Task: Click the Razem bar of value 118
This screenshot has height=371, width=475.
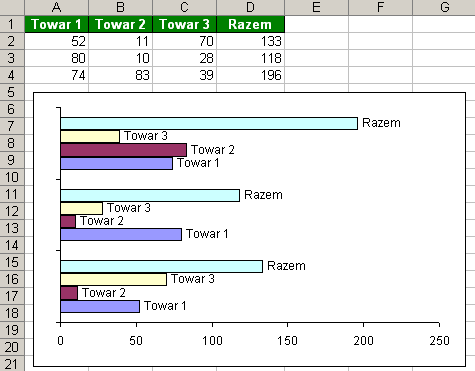Action: [x=150, y=195]
